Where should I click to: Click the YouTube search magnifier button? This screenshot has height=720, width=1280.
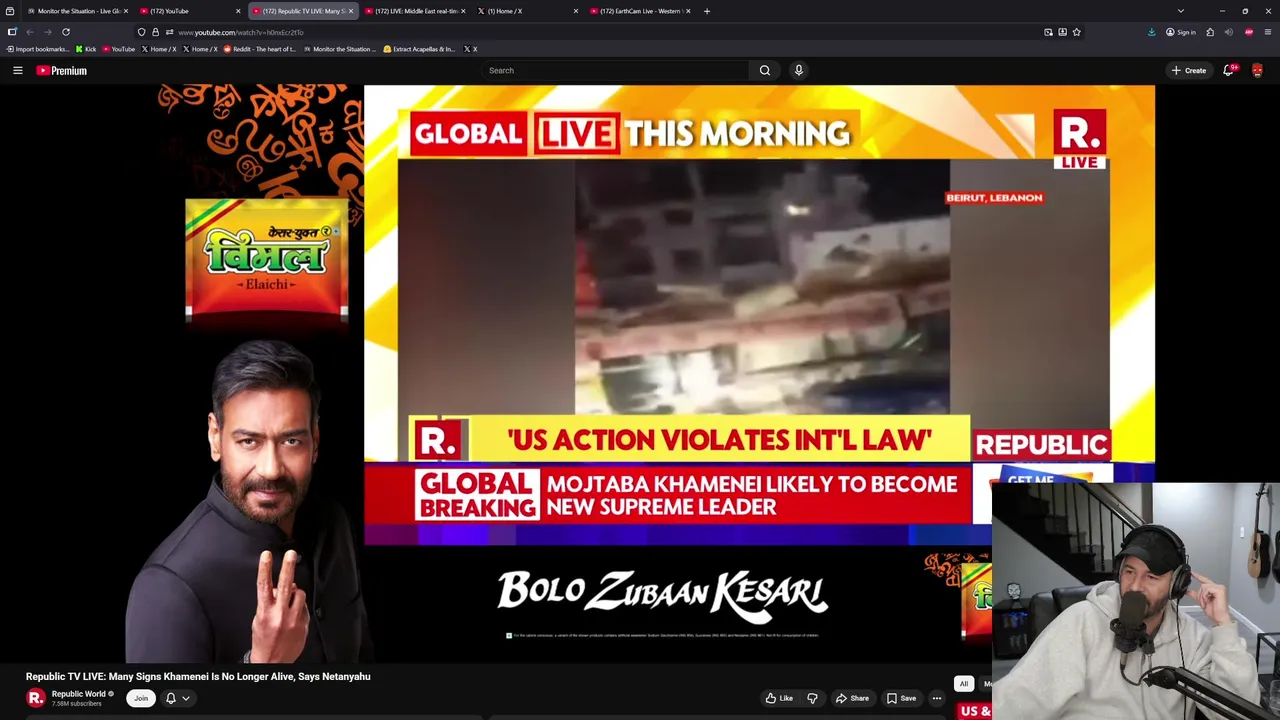click(764, 70)
